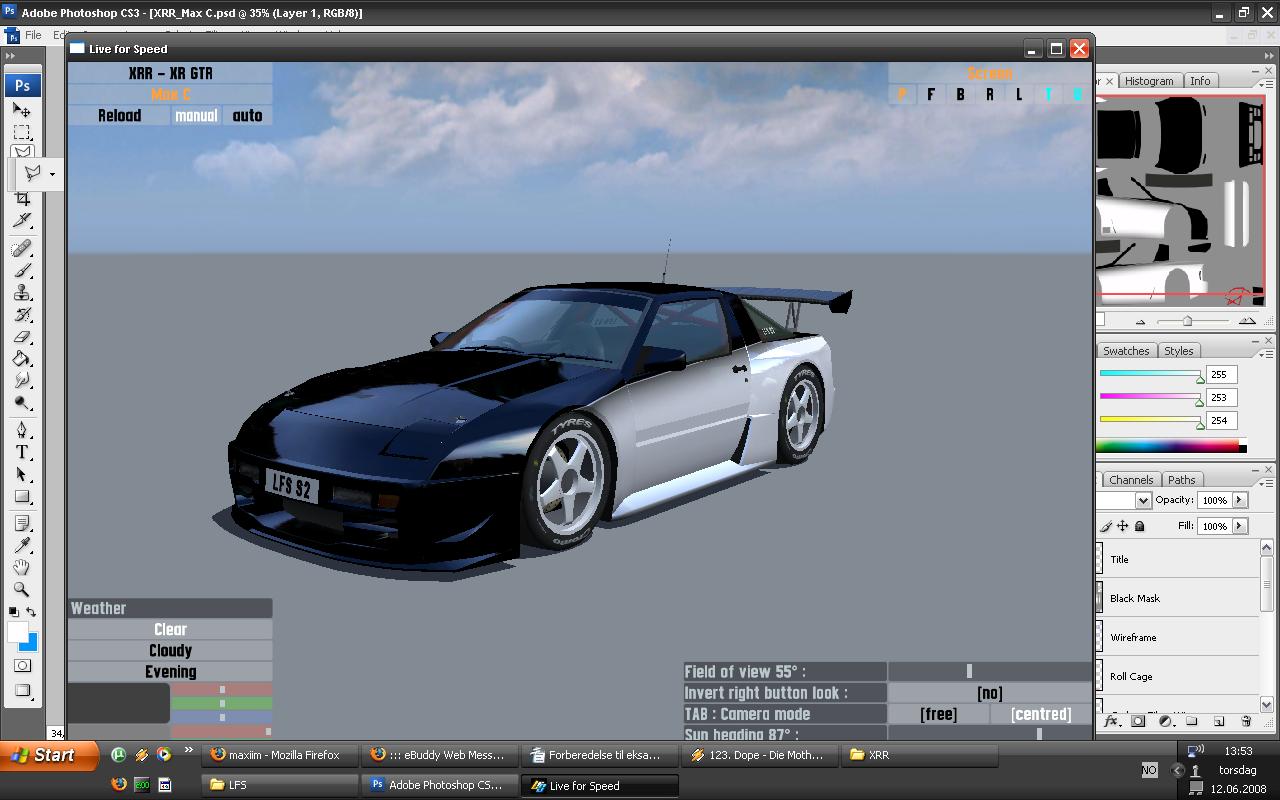Select the Move tool in Photoshop
Viewport: 1280px width, 800px height.
point(22,110)
